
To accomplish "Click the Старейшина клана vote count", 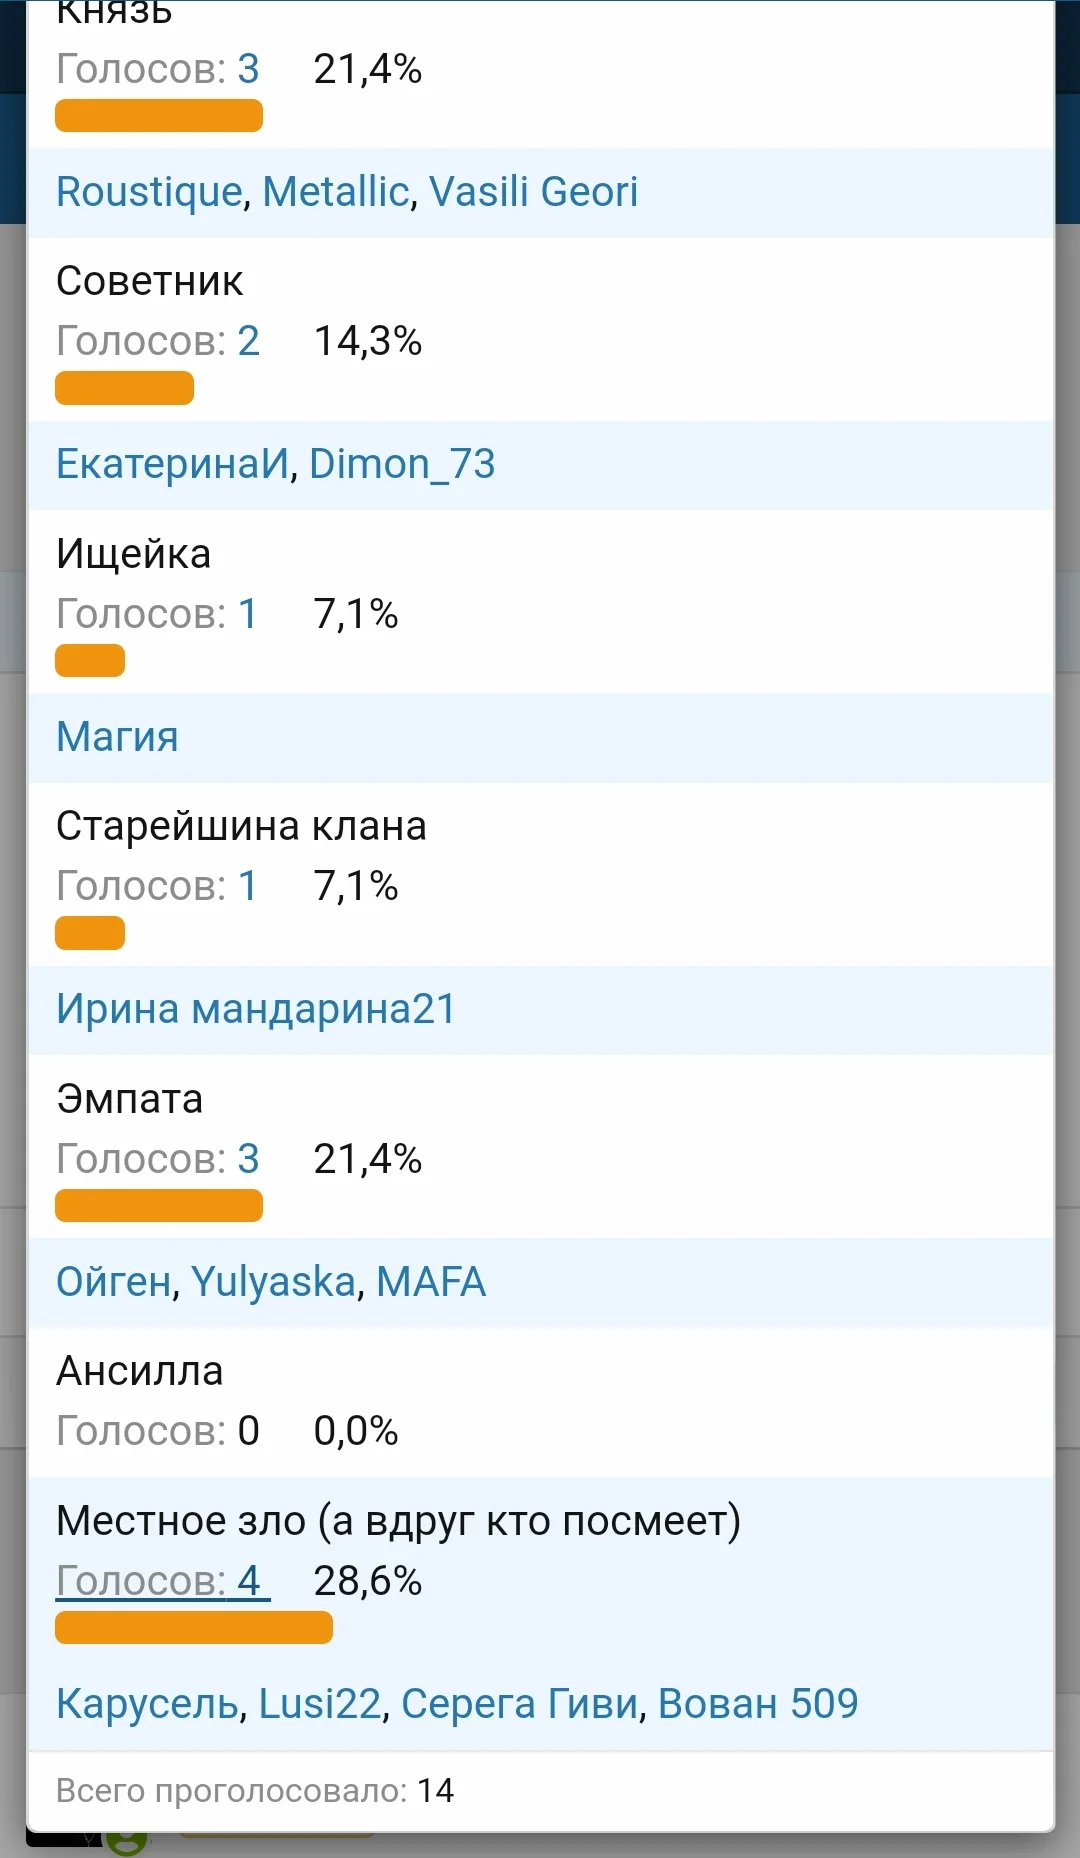I will tap(156, 886).
